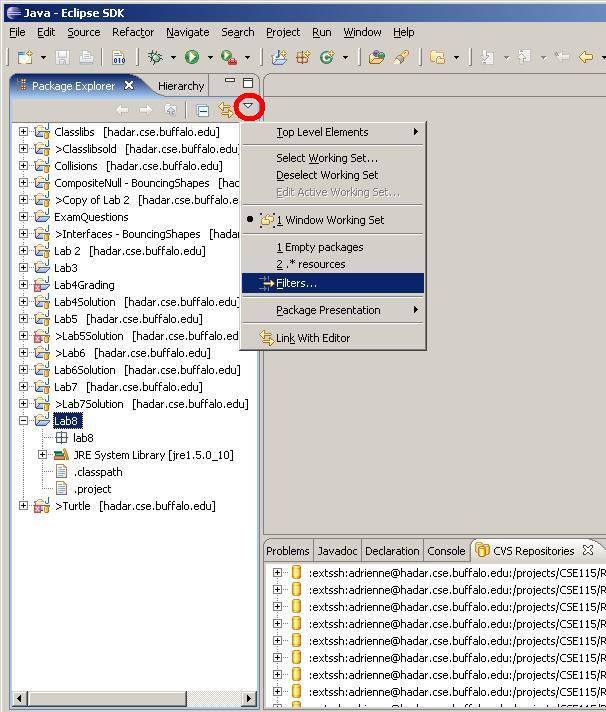Click the Debug bug icon in toolbar
Screen dimensions: 606x712
[x=155, y=58]
